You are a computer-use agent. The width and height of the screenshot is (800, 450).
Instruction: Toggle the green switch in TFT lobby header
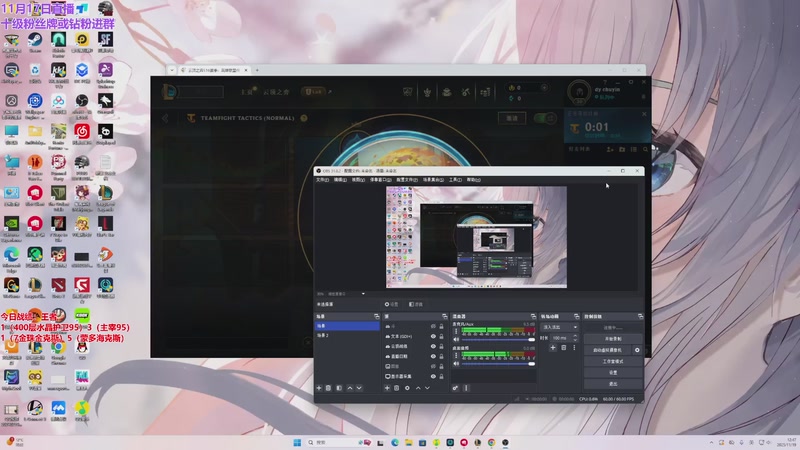point(545,118)
